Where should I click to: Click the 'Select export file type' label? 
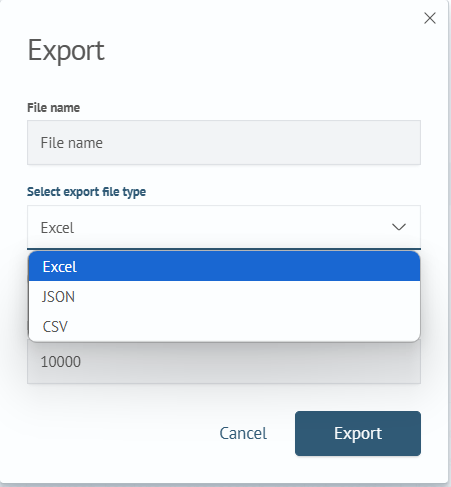click(x=86, y=192)
